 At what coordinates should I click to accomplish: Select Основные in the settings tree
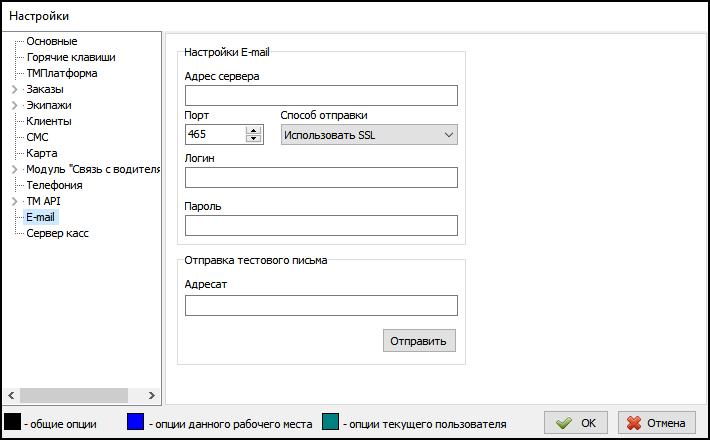[52, 42]
